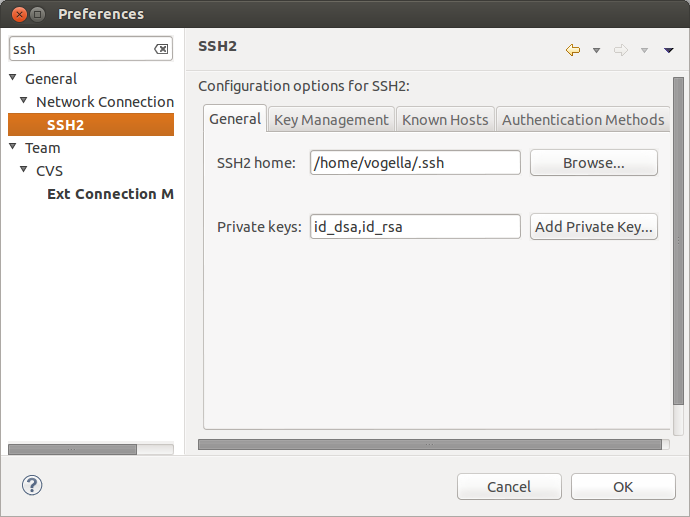Collapse the General tree node
Image resolution: width=690 pixels, height=517 pixels.
tap(13, 78)
